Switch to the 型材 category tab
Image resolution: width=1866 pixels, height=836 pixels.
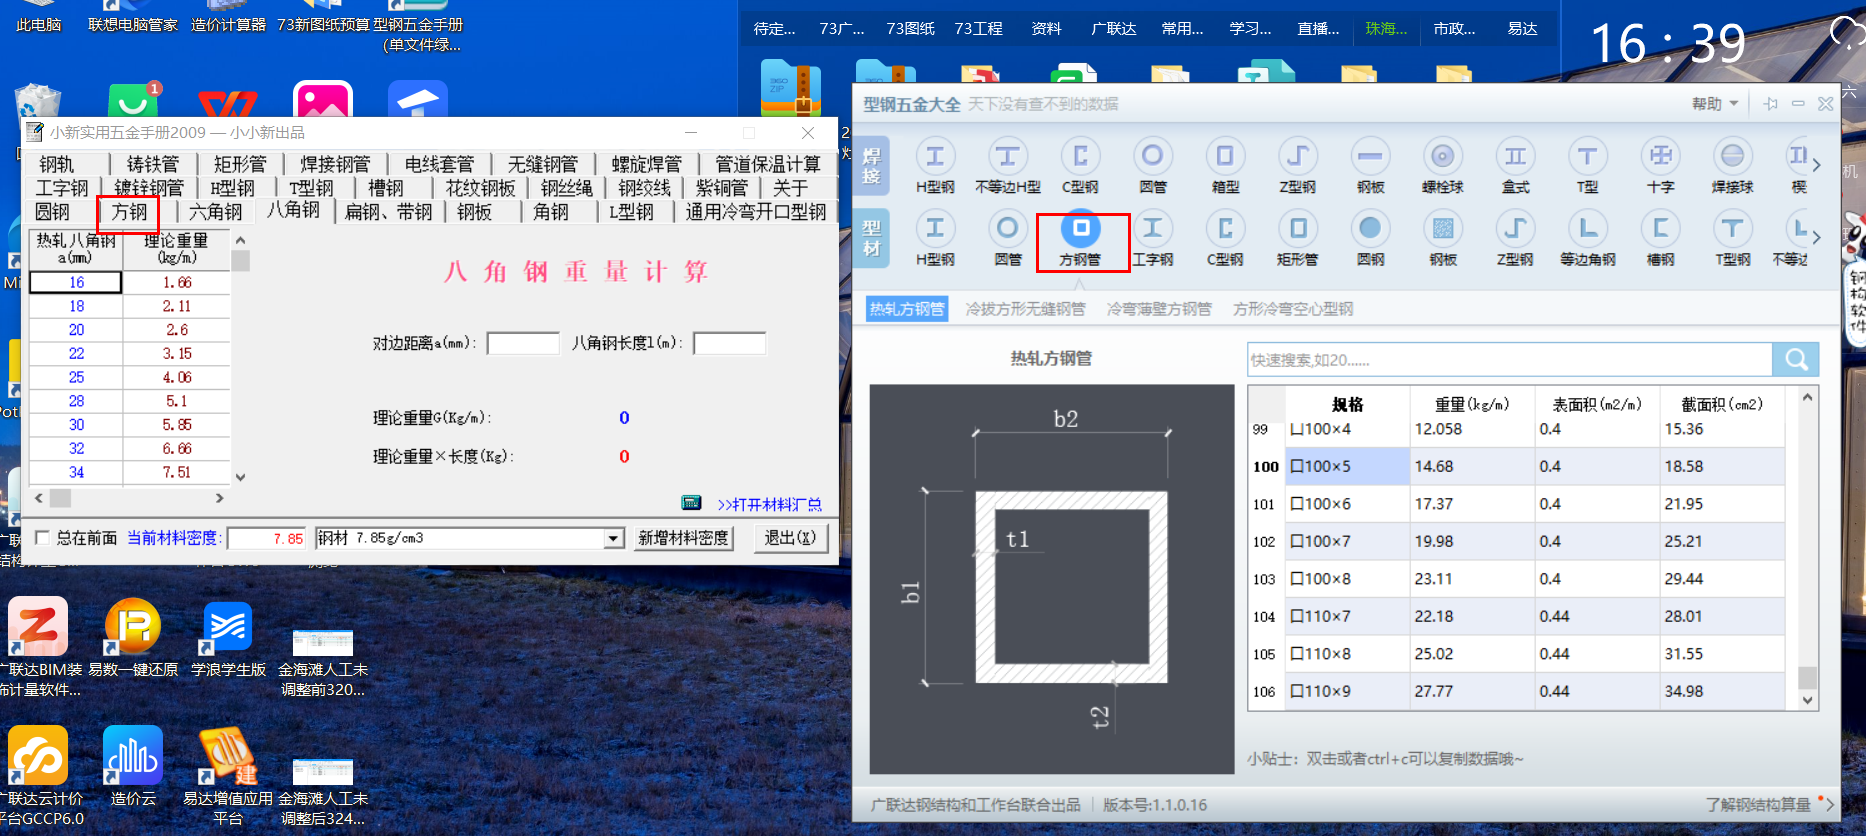[872, 239]
